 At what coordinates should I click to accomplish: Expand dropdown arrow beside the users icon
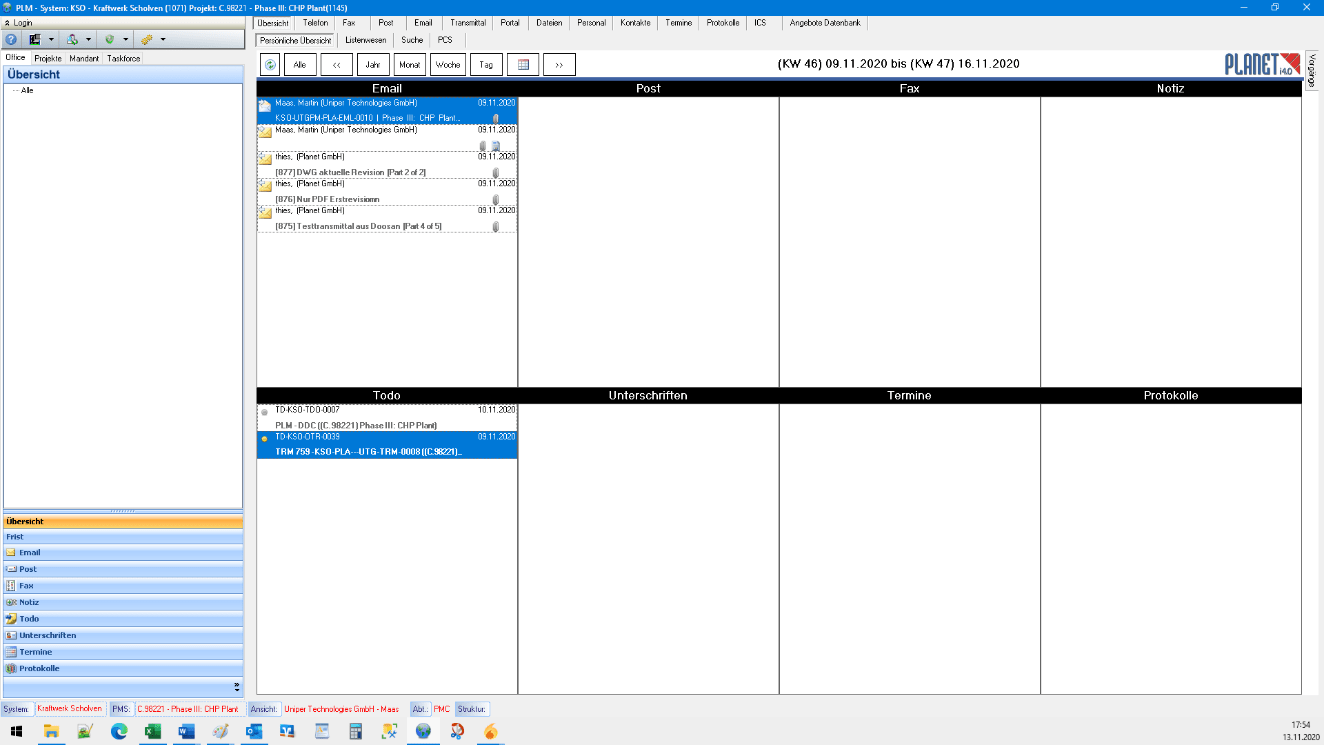(x=88, y=40)
